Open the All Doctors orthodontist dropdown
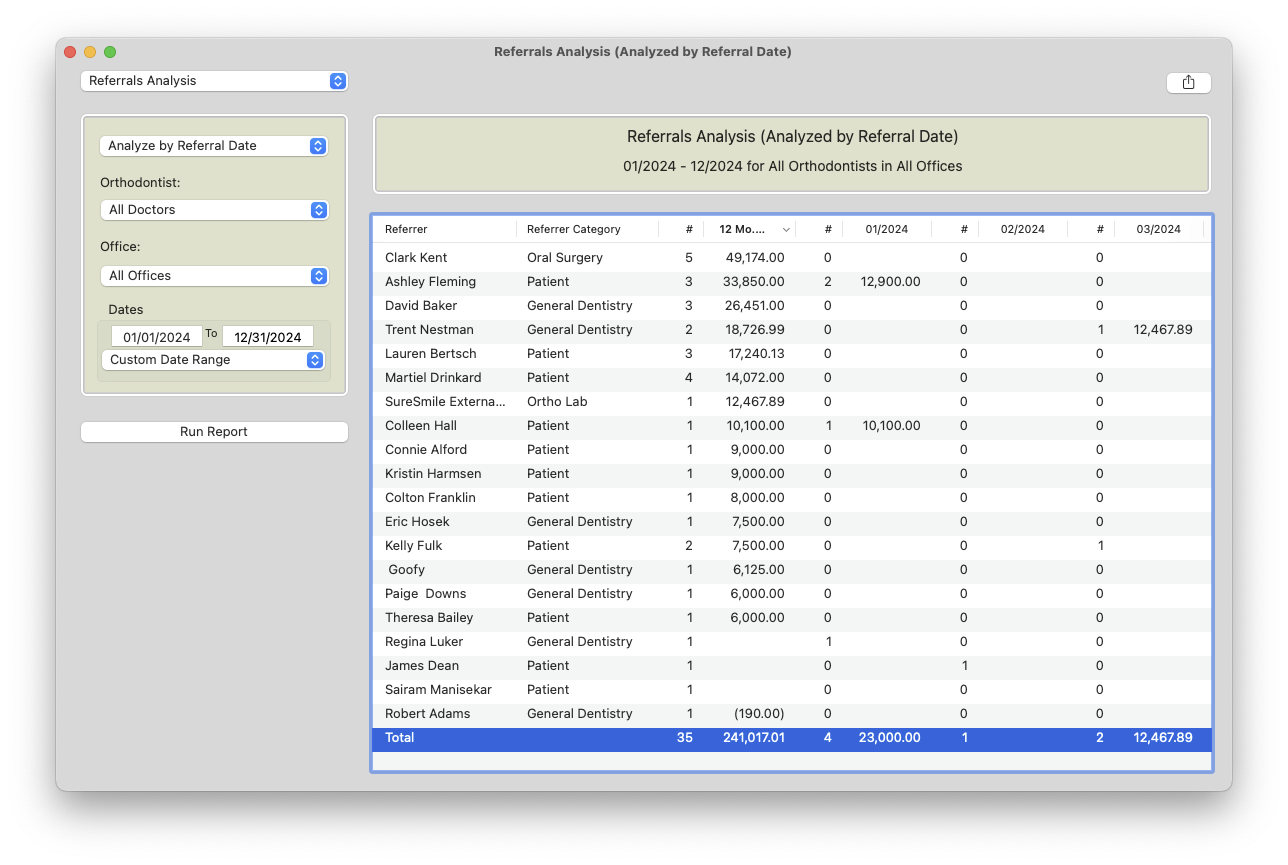 click(x=214, y=210)
